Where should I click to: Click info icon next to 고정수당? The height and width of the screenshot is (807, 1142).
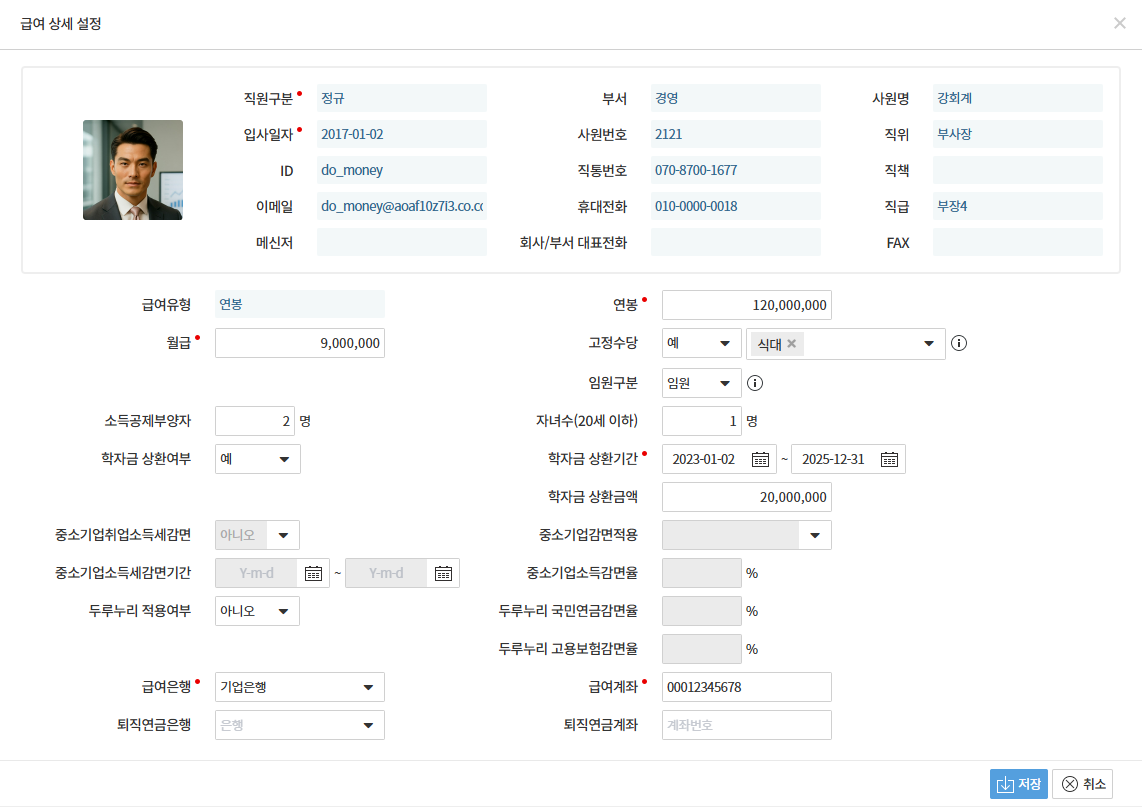click(958, 343)
